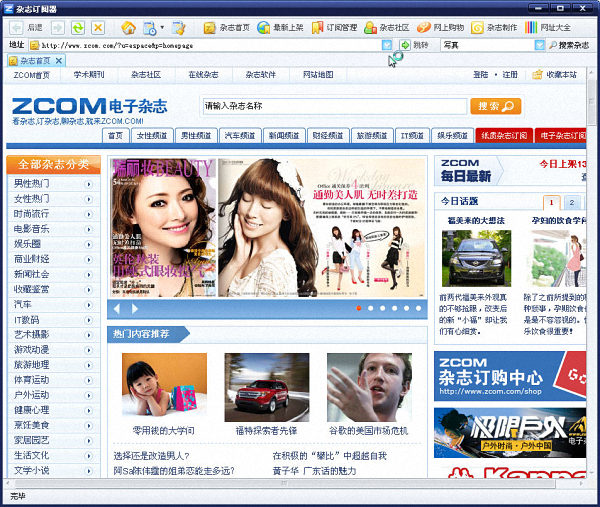Click the previous slide arrow on banner
The image size is (600, 507).
point(116,308)
